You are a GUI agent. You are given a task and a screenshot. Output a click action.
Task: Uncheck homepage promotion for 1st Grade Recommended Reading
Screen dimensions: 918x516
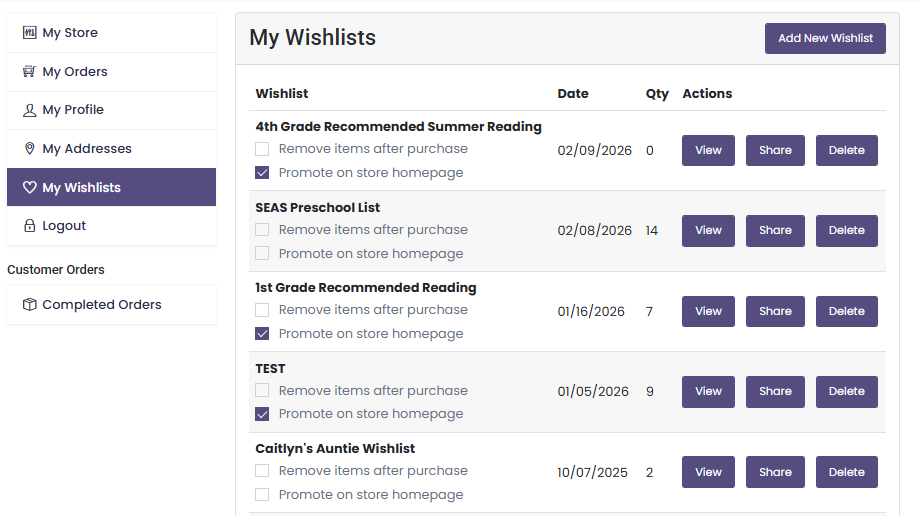262,333
